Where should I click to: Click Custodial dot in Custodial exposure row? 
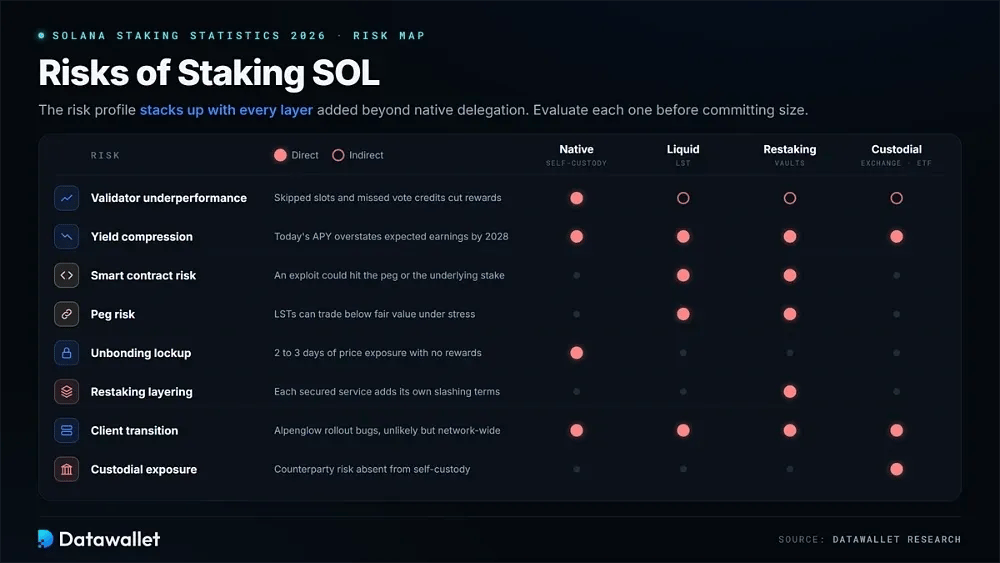pyautogui.click(x=896, y=469)
